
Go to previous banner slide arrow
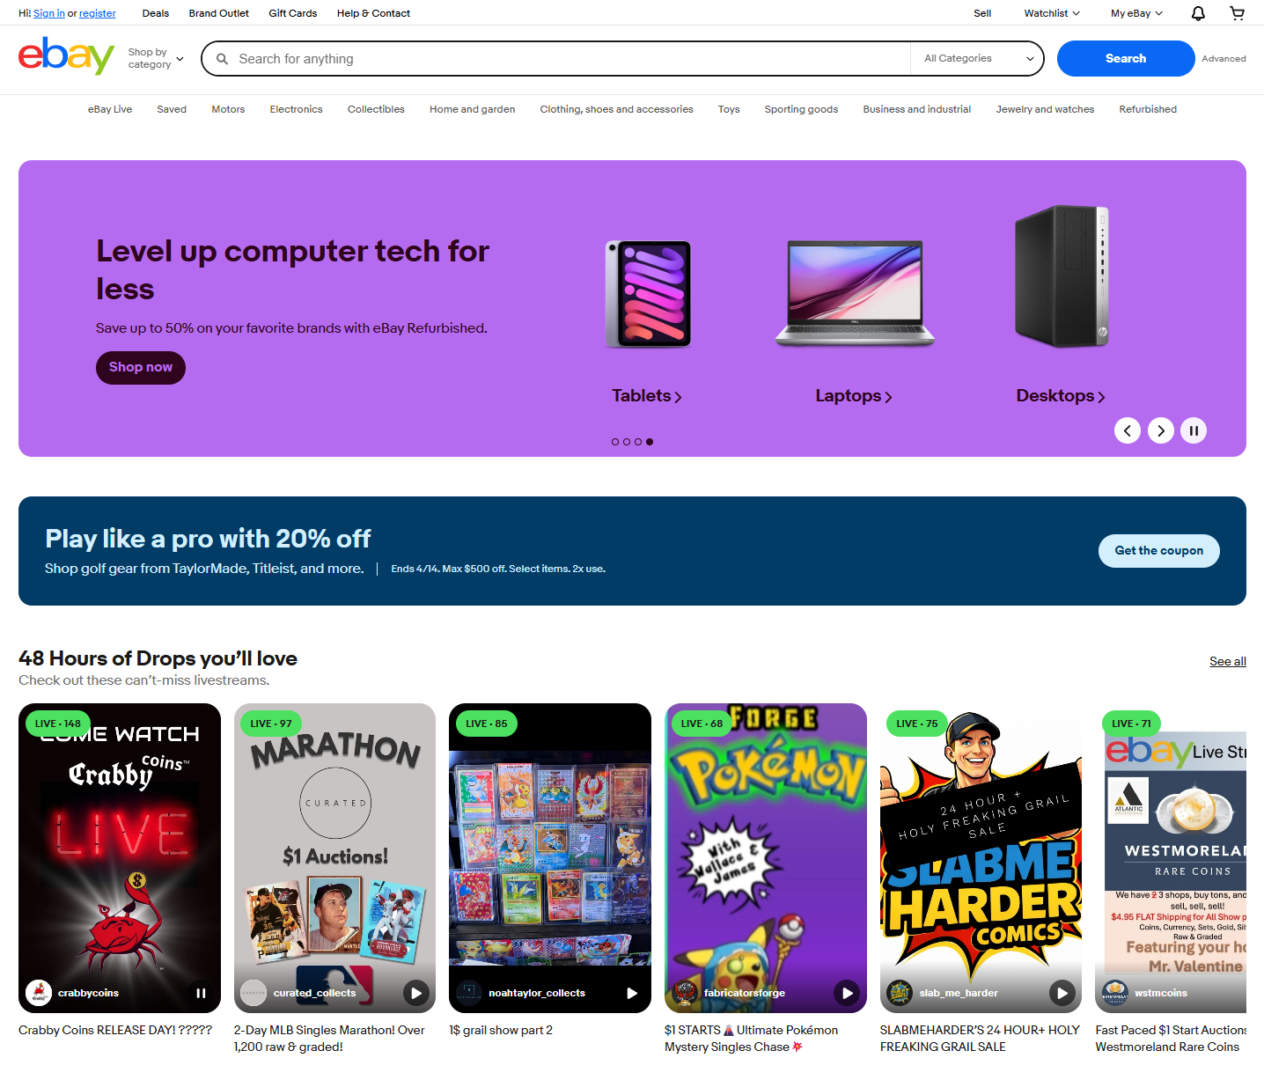pyautogui.click(x=1127, y=430)
